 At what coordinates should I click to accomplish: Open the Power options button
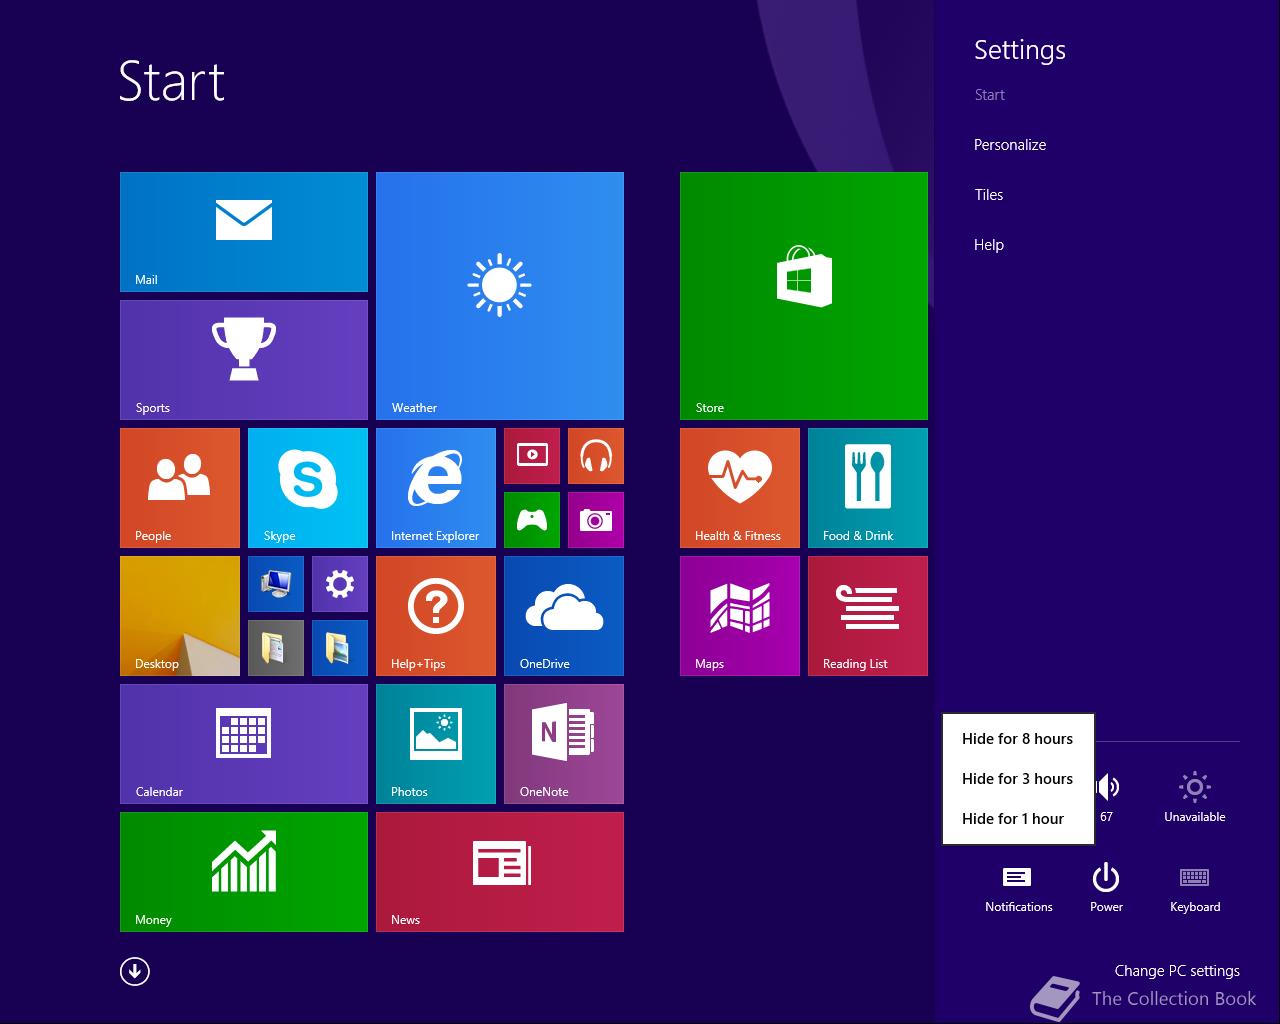(1106, 888)
